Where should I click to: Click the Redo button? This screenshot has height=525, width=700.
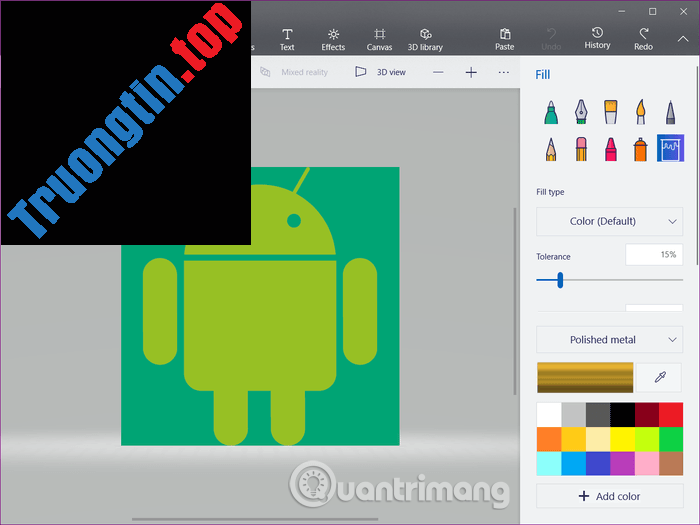[643, 39]
